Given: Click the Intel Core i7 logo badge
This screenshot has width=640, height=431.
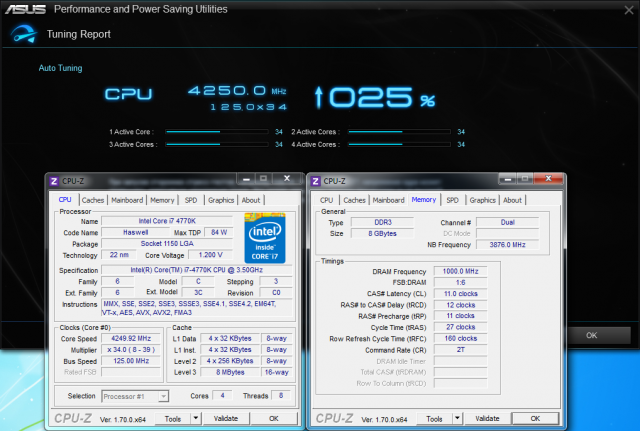Looking at the screenshot, I should (265, 238).
